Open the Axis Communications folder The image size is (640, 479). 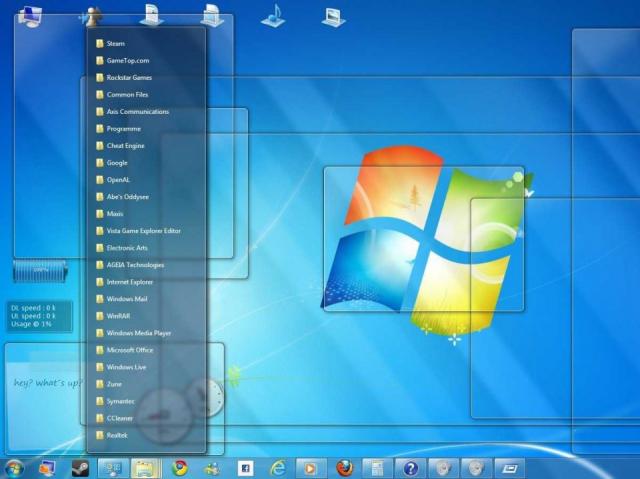tap(133, 112)
